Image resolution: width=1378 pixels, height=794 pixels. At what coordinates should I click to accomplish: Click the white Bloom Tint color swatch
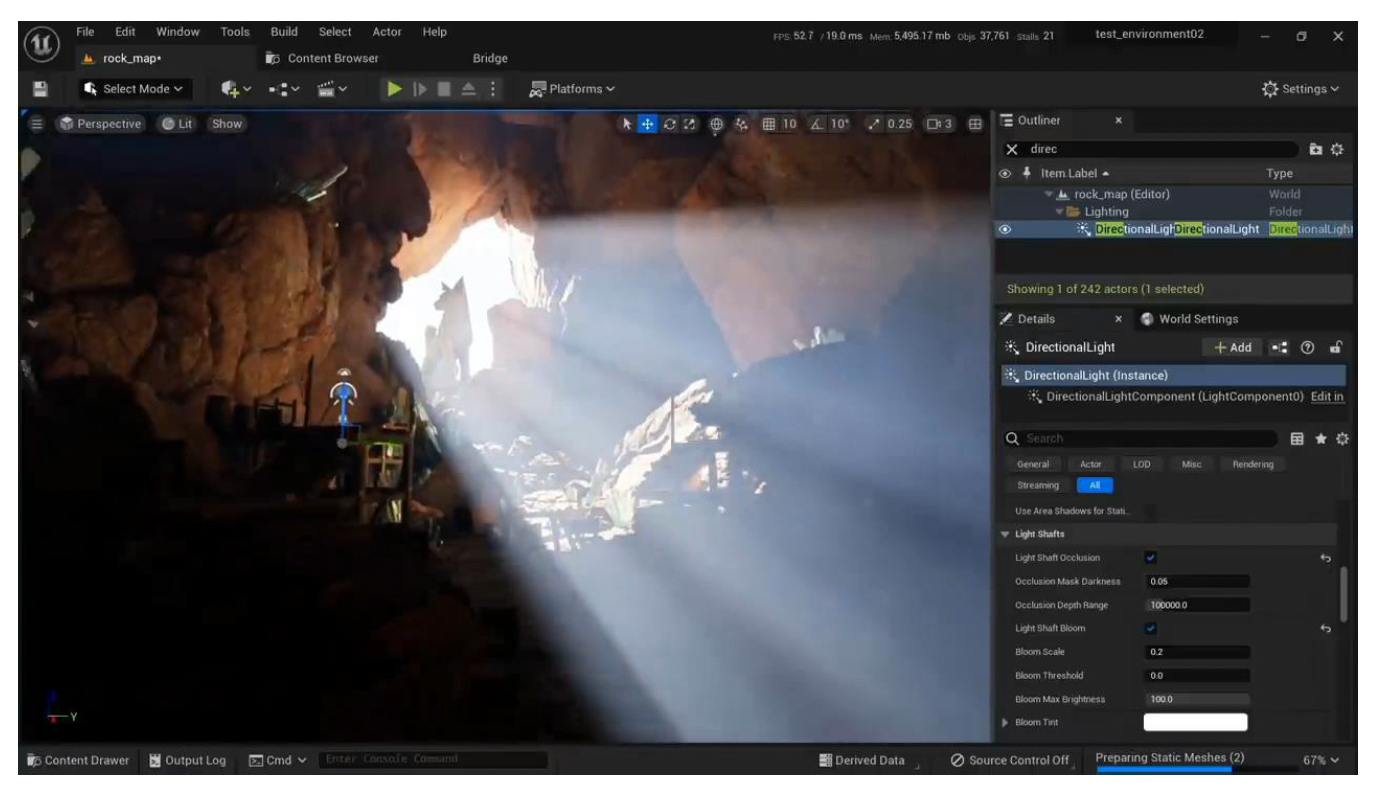pos(1195,722)
